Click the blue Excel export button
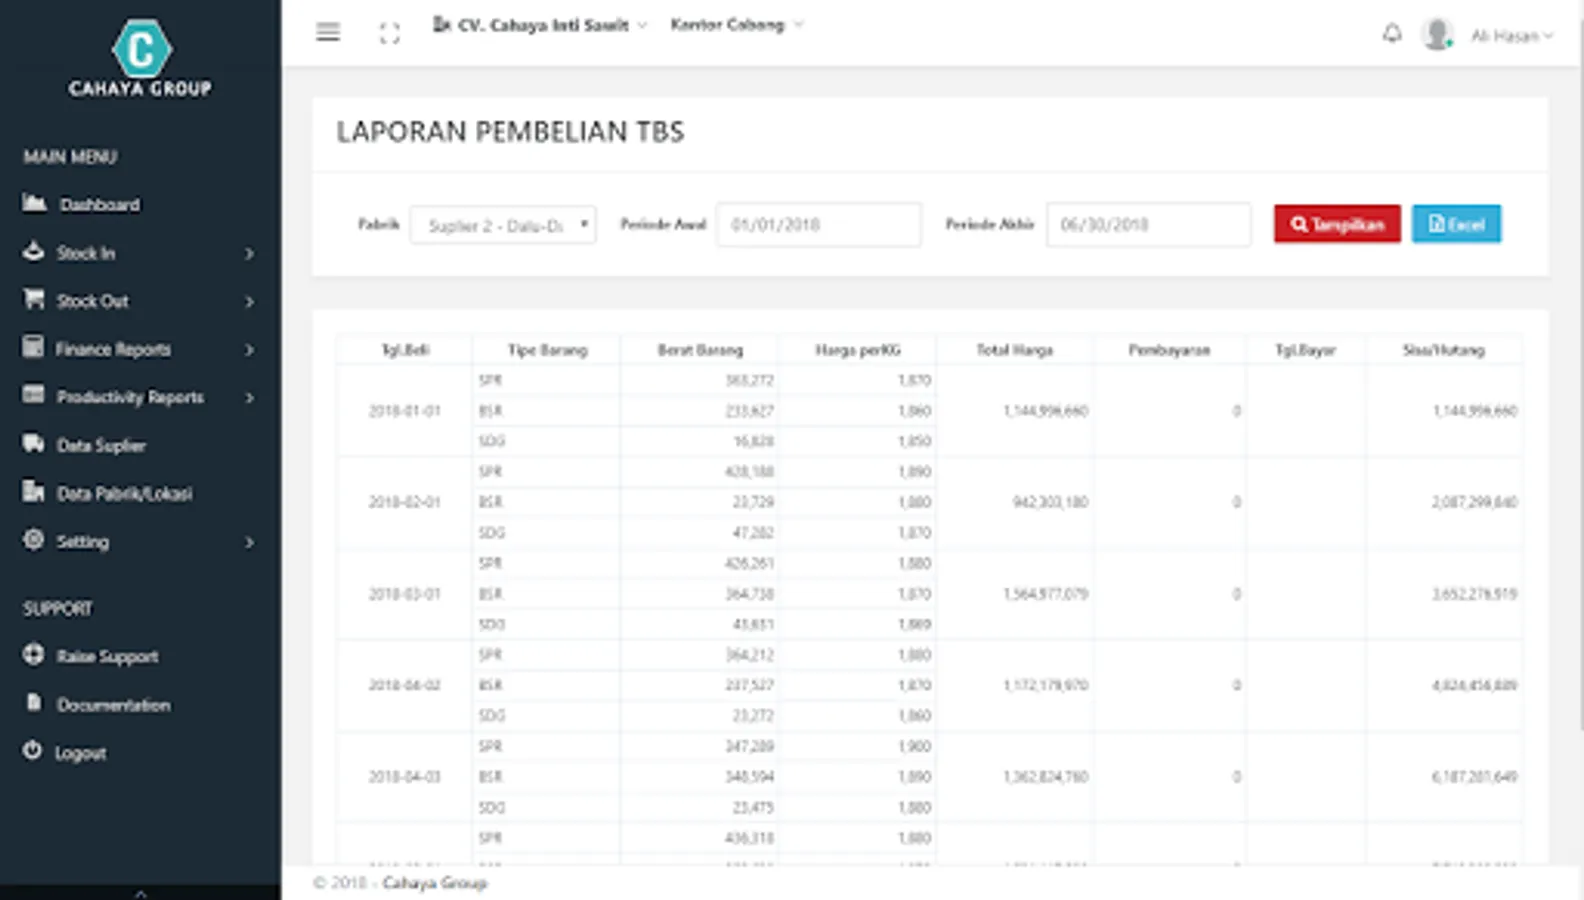The image size is (1584, 900). (x=1456, y=224)
